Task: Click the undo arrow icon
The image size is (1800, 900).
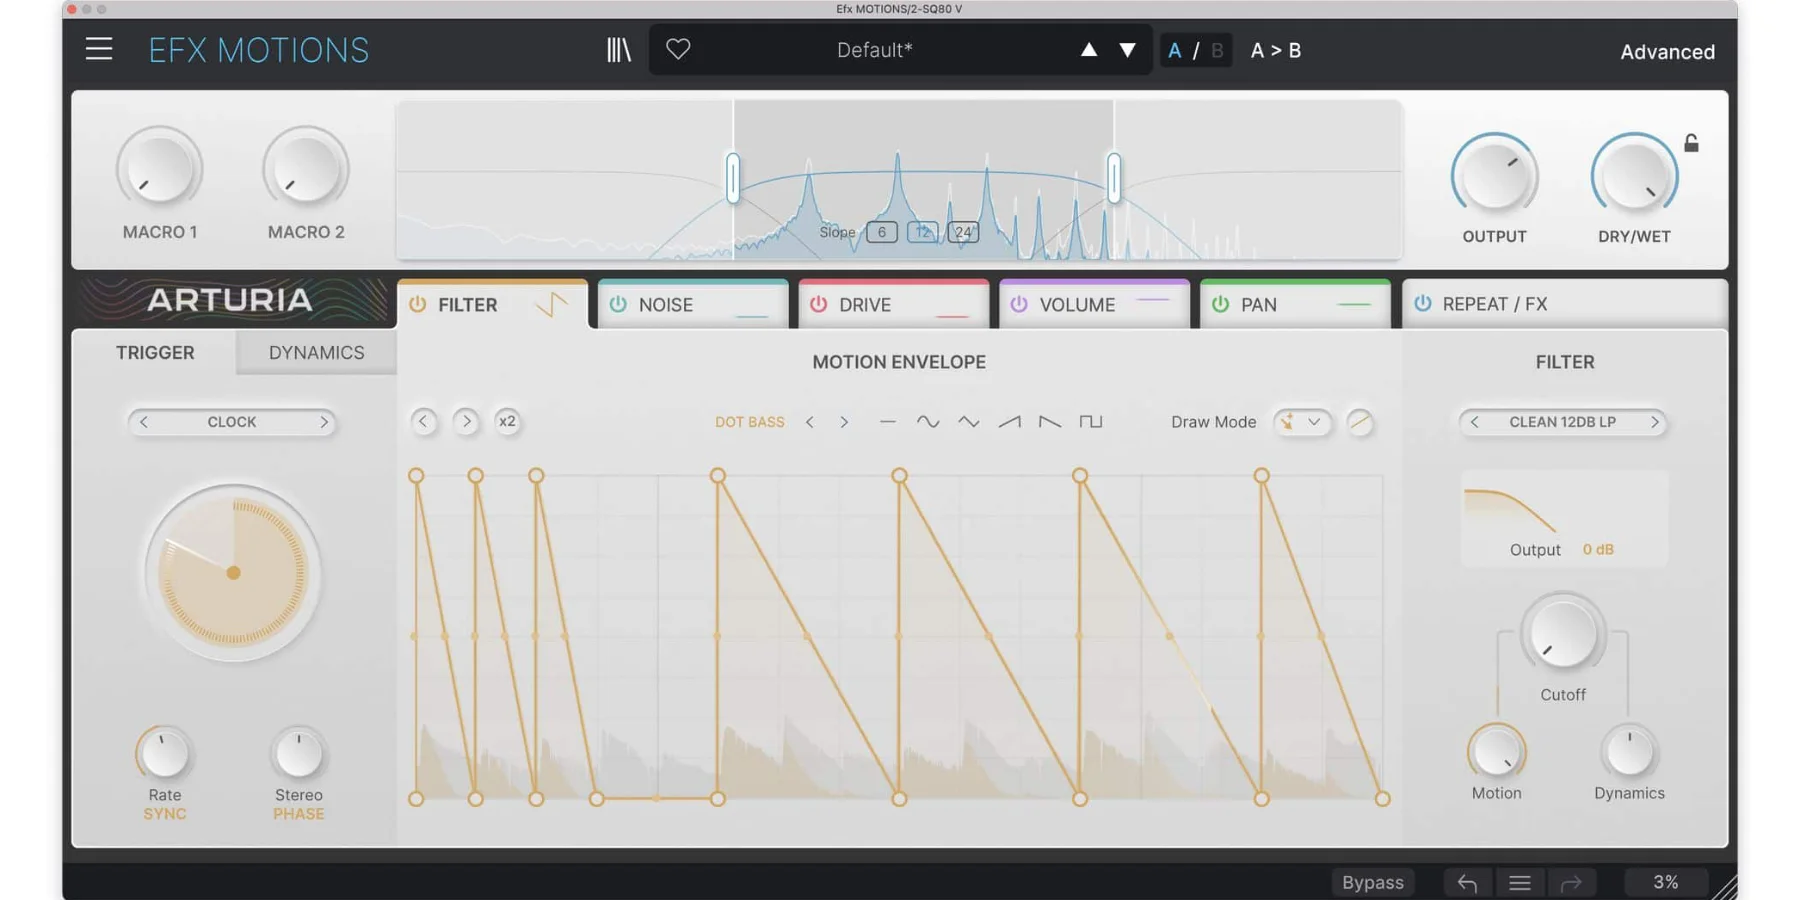Action: pyautogui.click(x=1467, y=882)
